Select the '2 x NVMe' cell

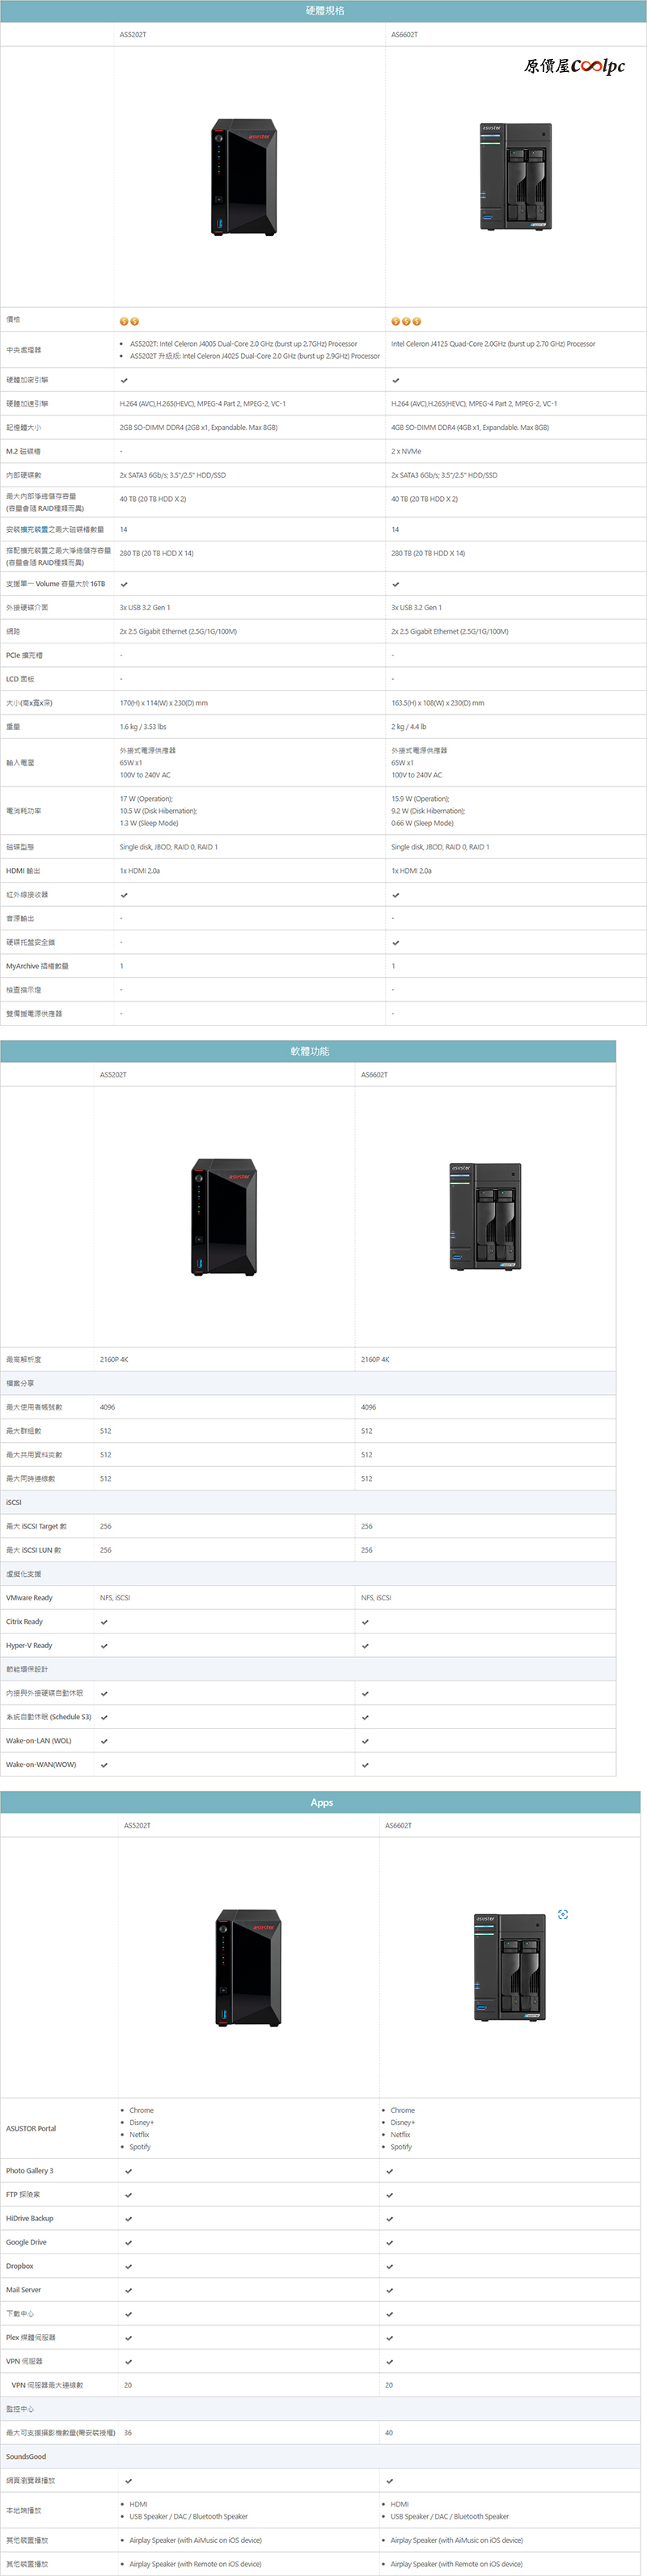(406, 451)
